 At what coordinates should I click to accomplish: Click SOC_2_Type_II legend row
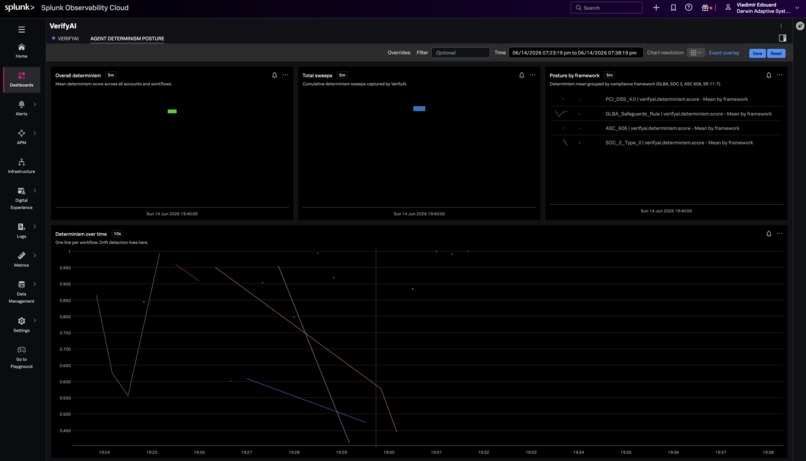point(666,142)
